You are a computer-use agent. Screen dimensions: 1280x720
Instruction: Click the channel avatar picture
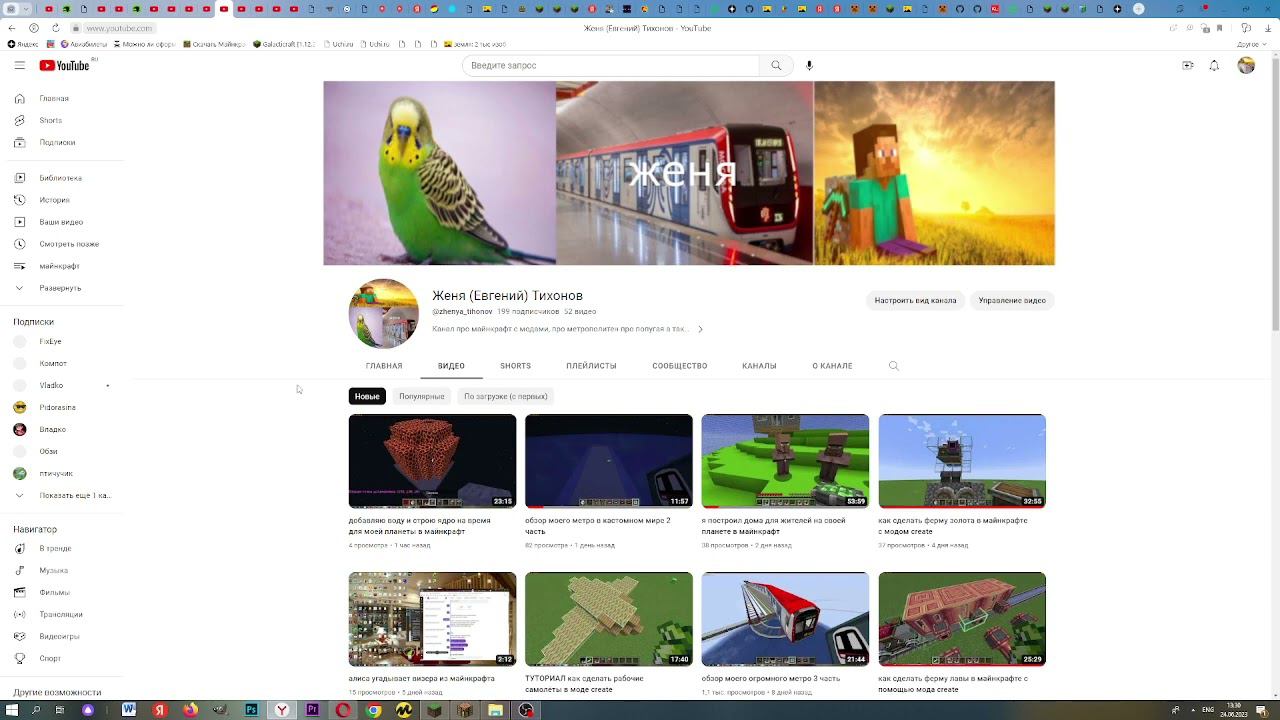point(384,313)
